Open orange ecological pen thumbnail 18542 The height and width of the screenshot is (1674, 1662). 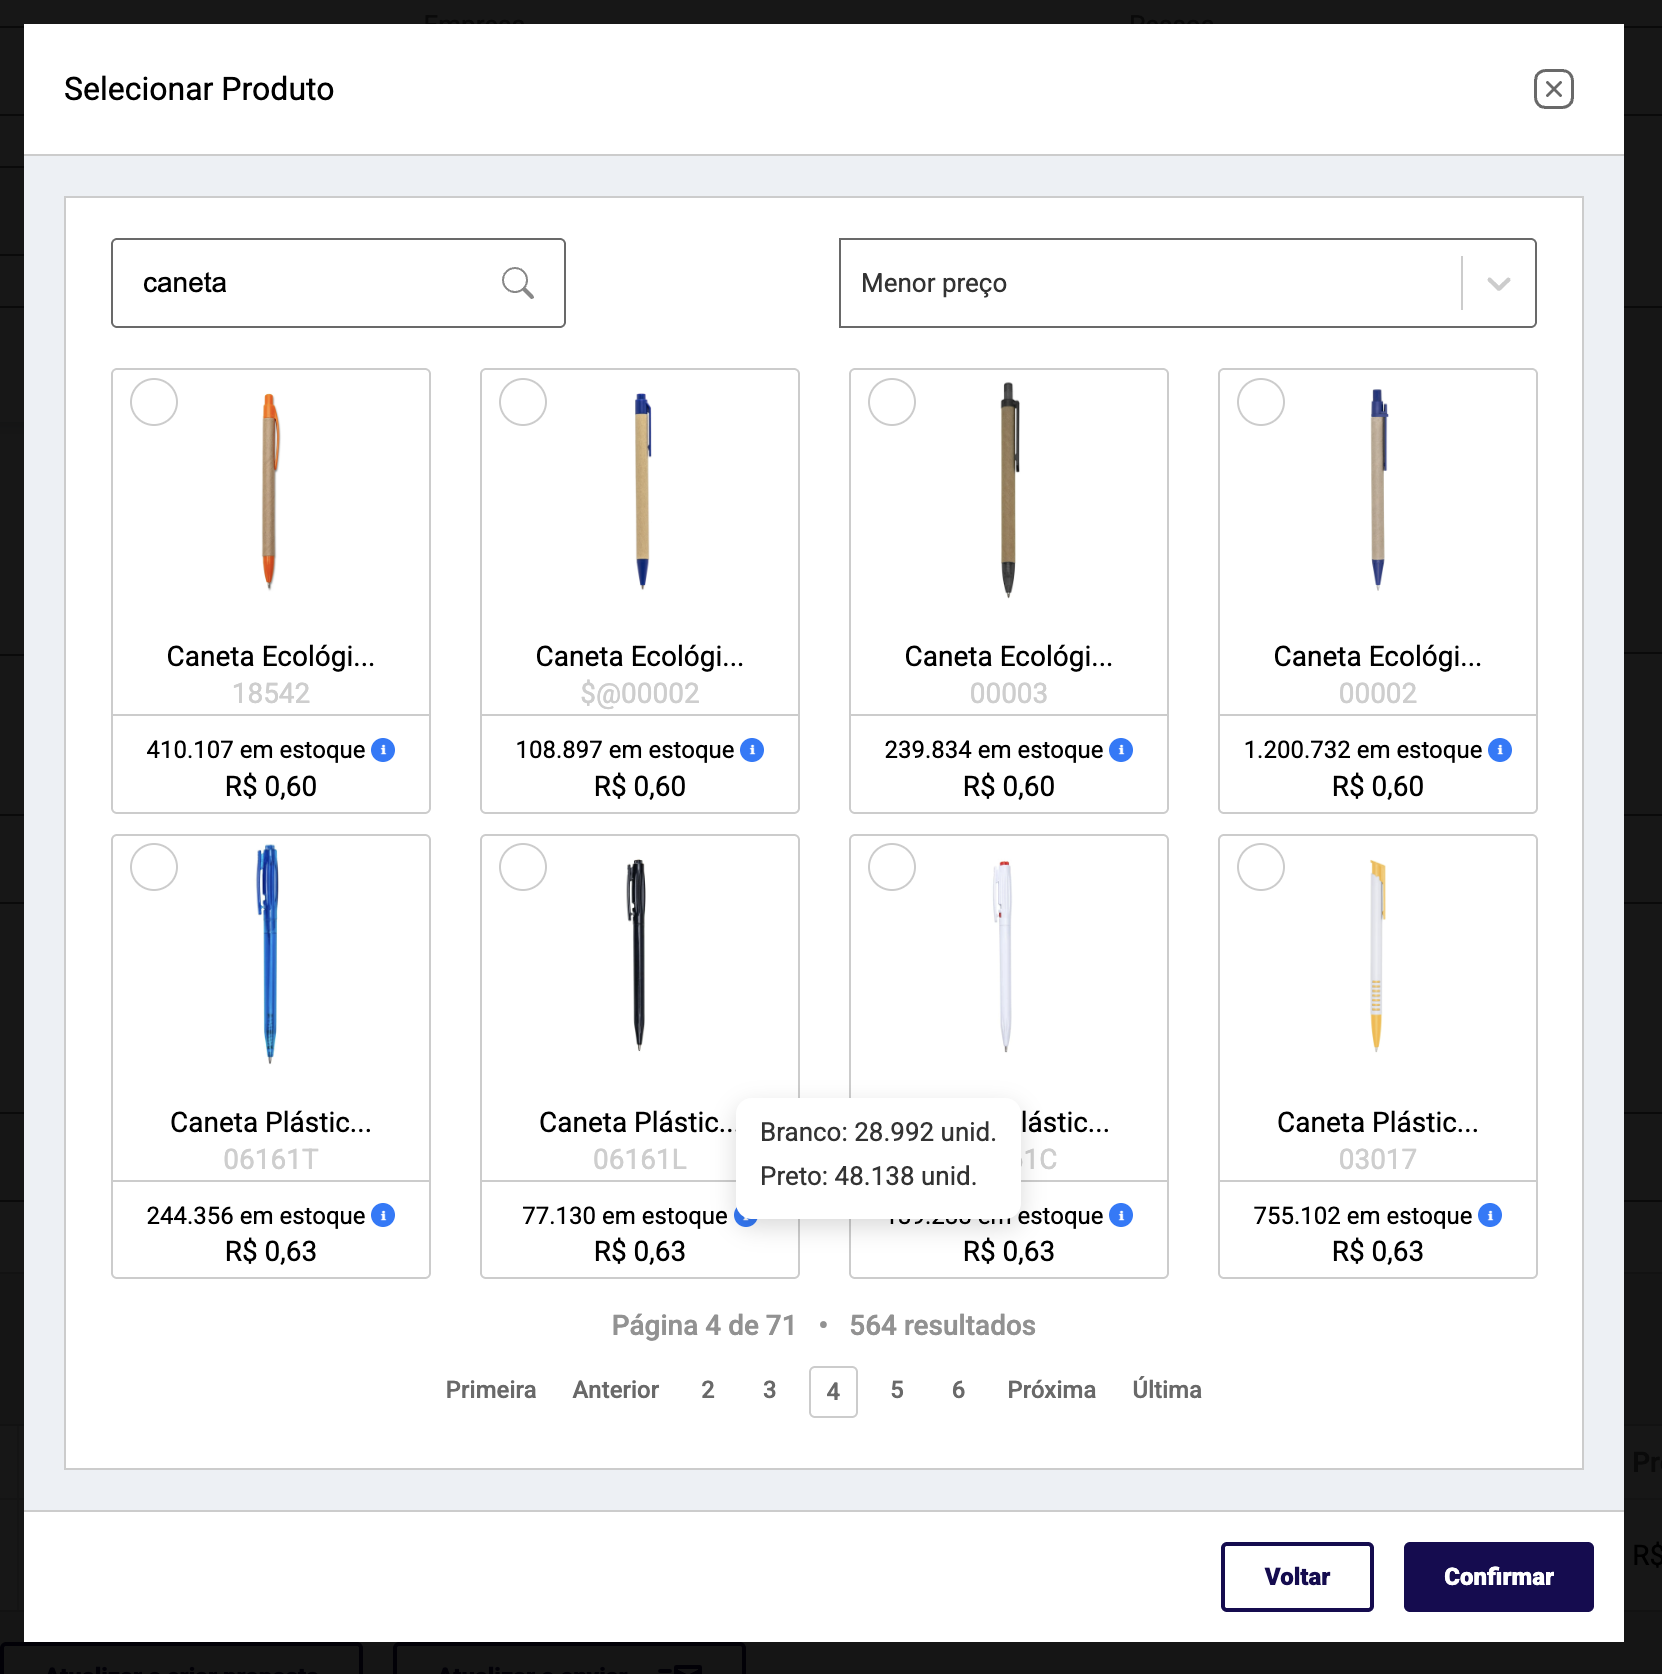tap(270, 491)
